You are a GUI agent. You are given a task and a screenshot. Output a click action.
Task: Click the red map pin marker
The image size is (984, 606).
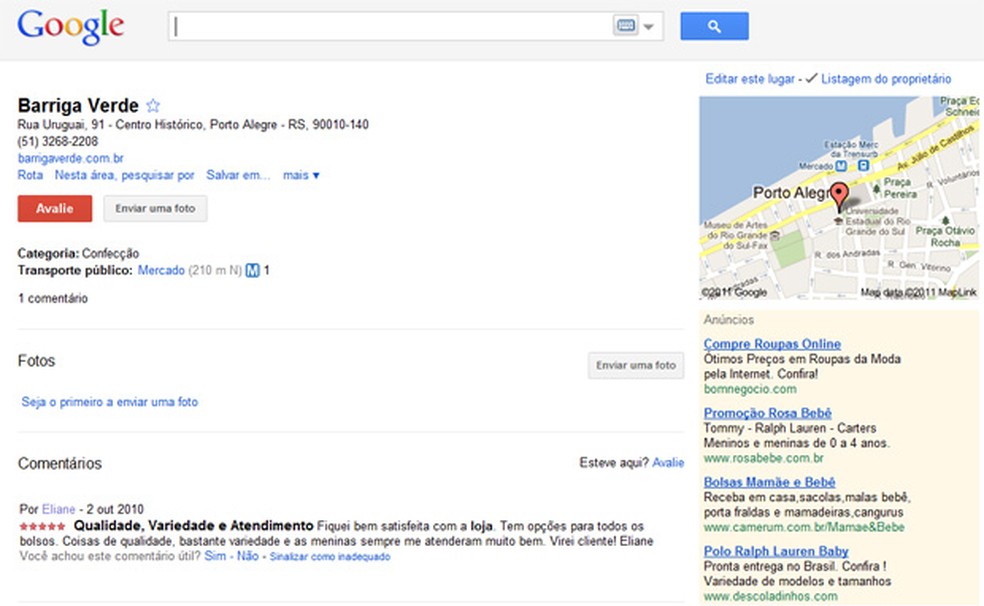click(839, 195)
